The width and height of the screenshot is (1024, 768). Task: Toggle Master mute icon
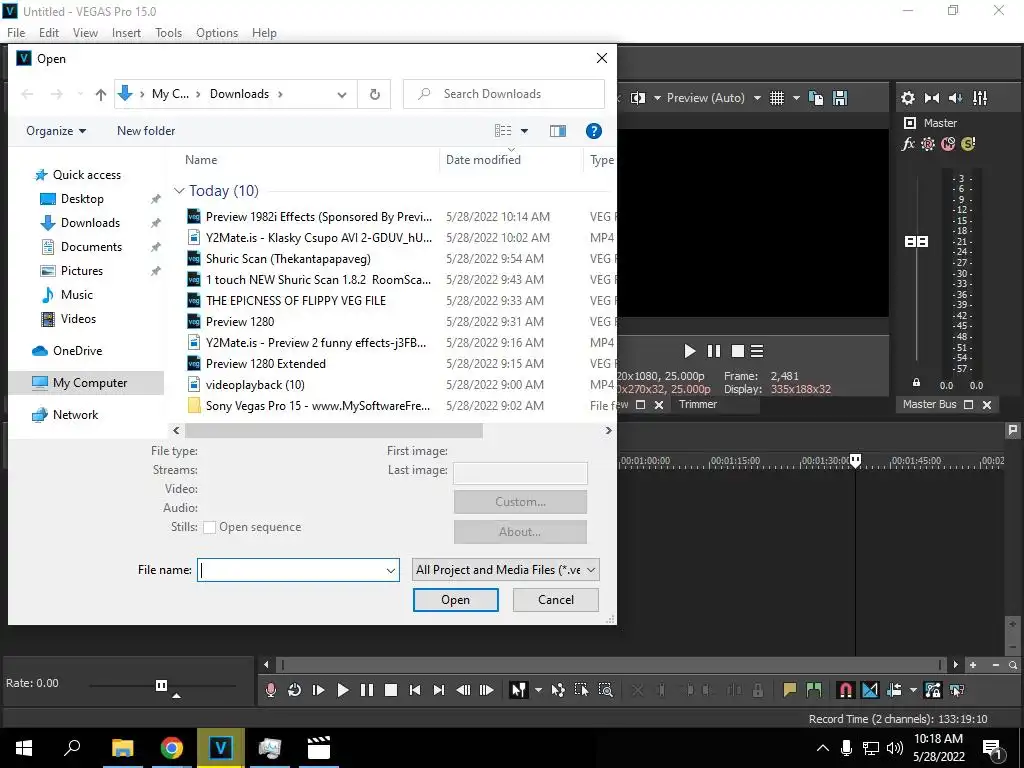948,144
